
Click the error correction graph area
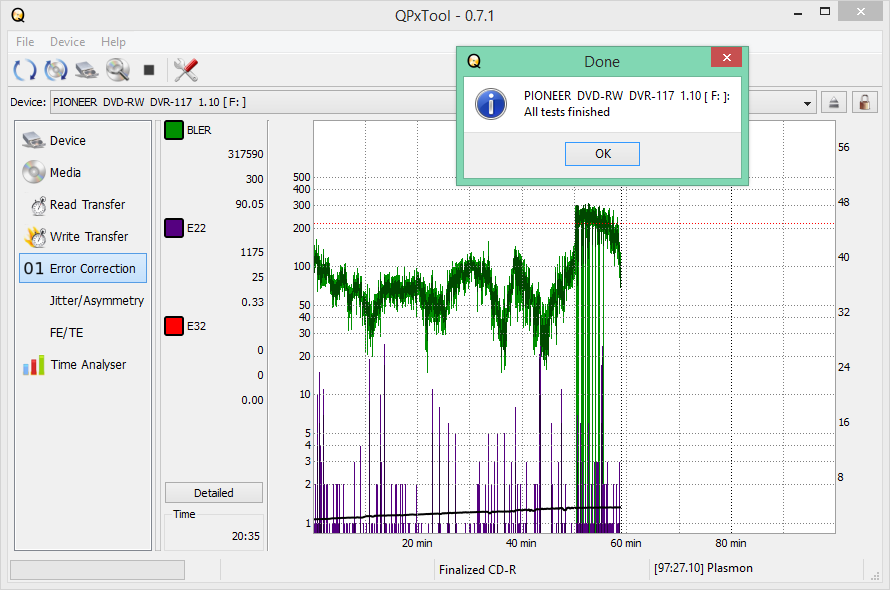[574, 327]
